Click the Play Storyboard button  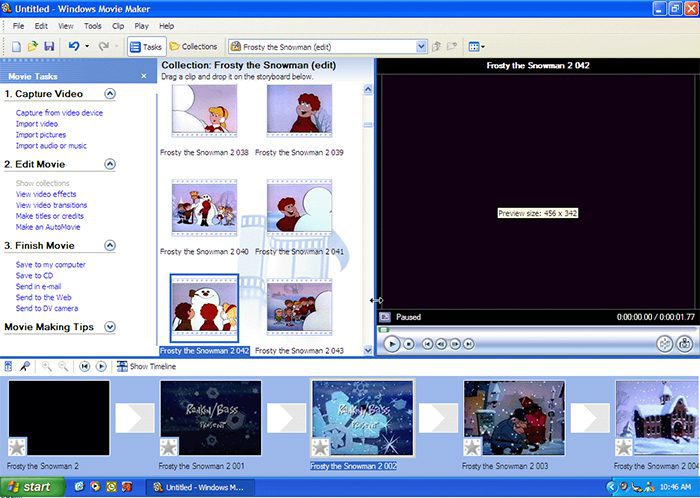pyautogui.click(x=101, y=366)
